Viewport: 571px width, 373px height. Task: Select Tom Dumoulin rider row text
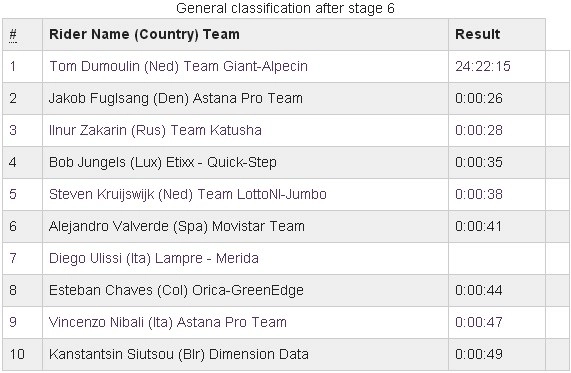178,66
